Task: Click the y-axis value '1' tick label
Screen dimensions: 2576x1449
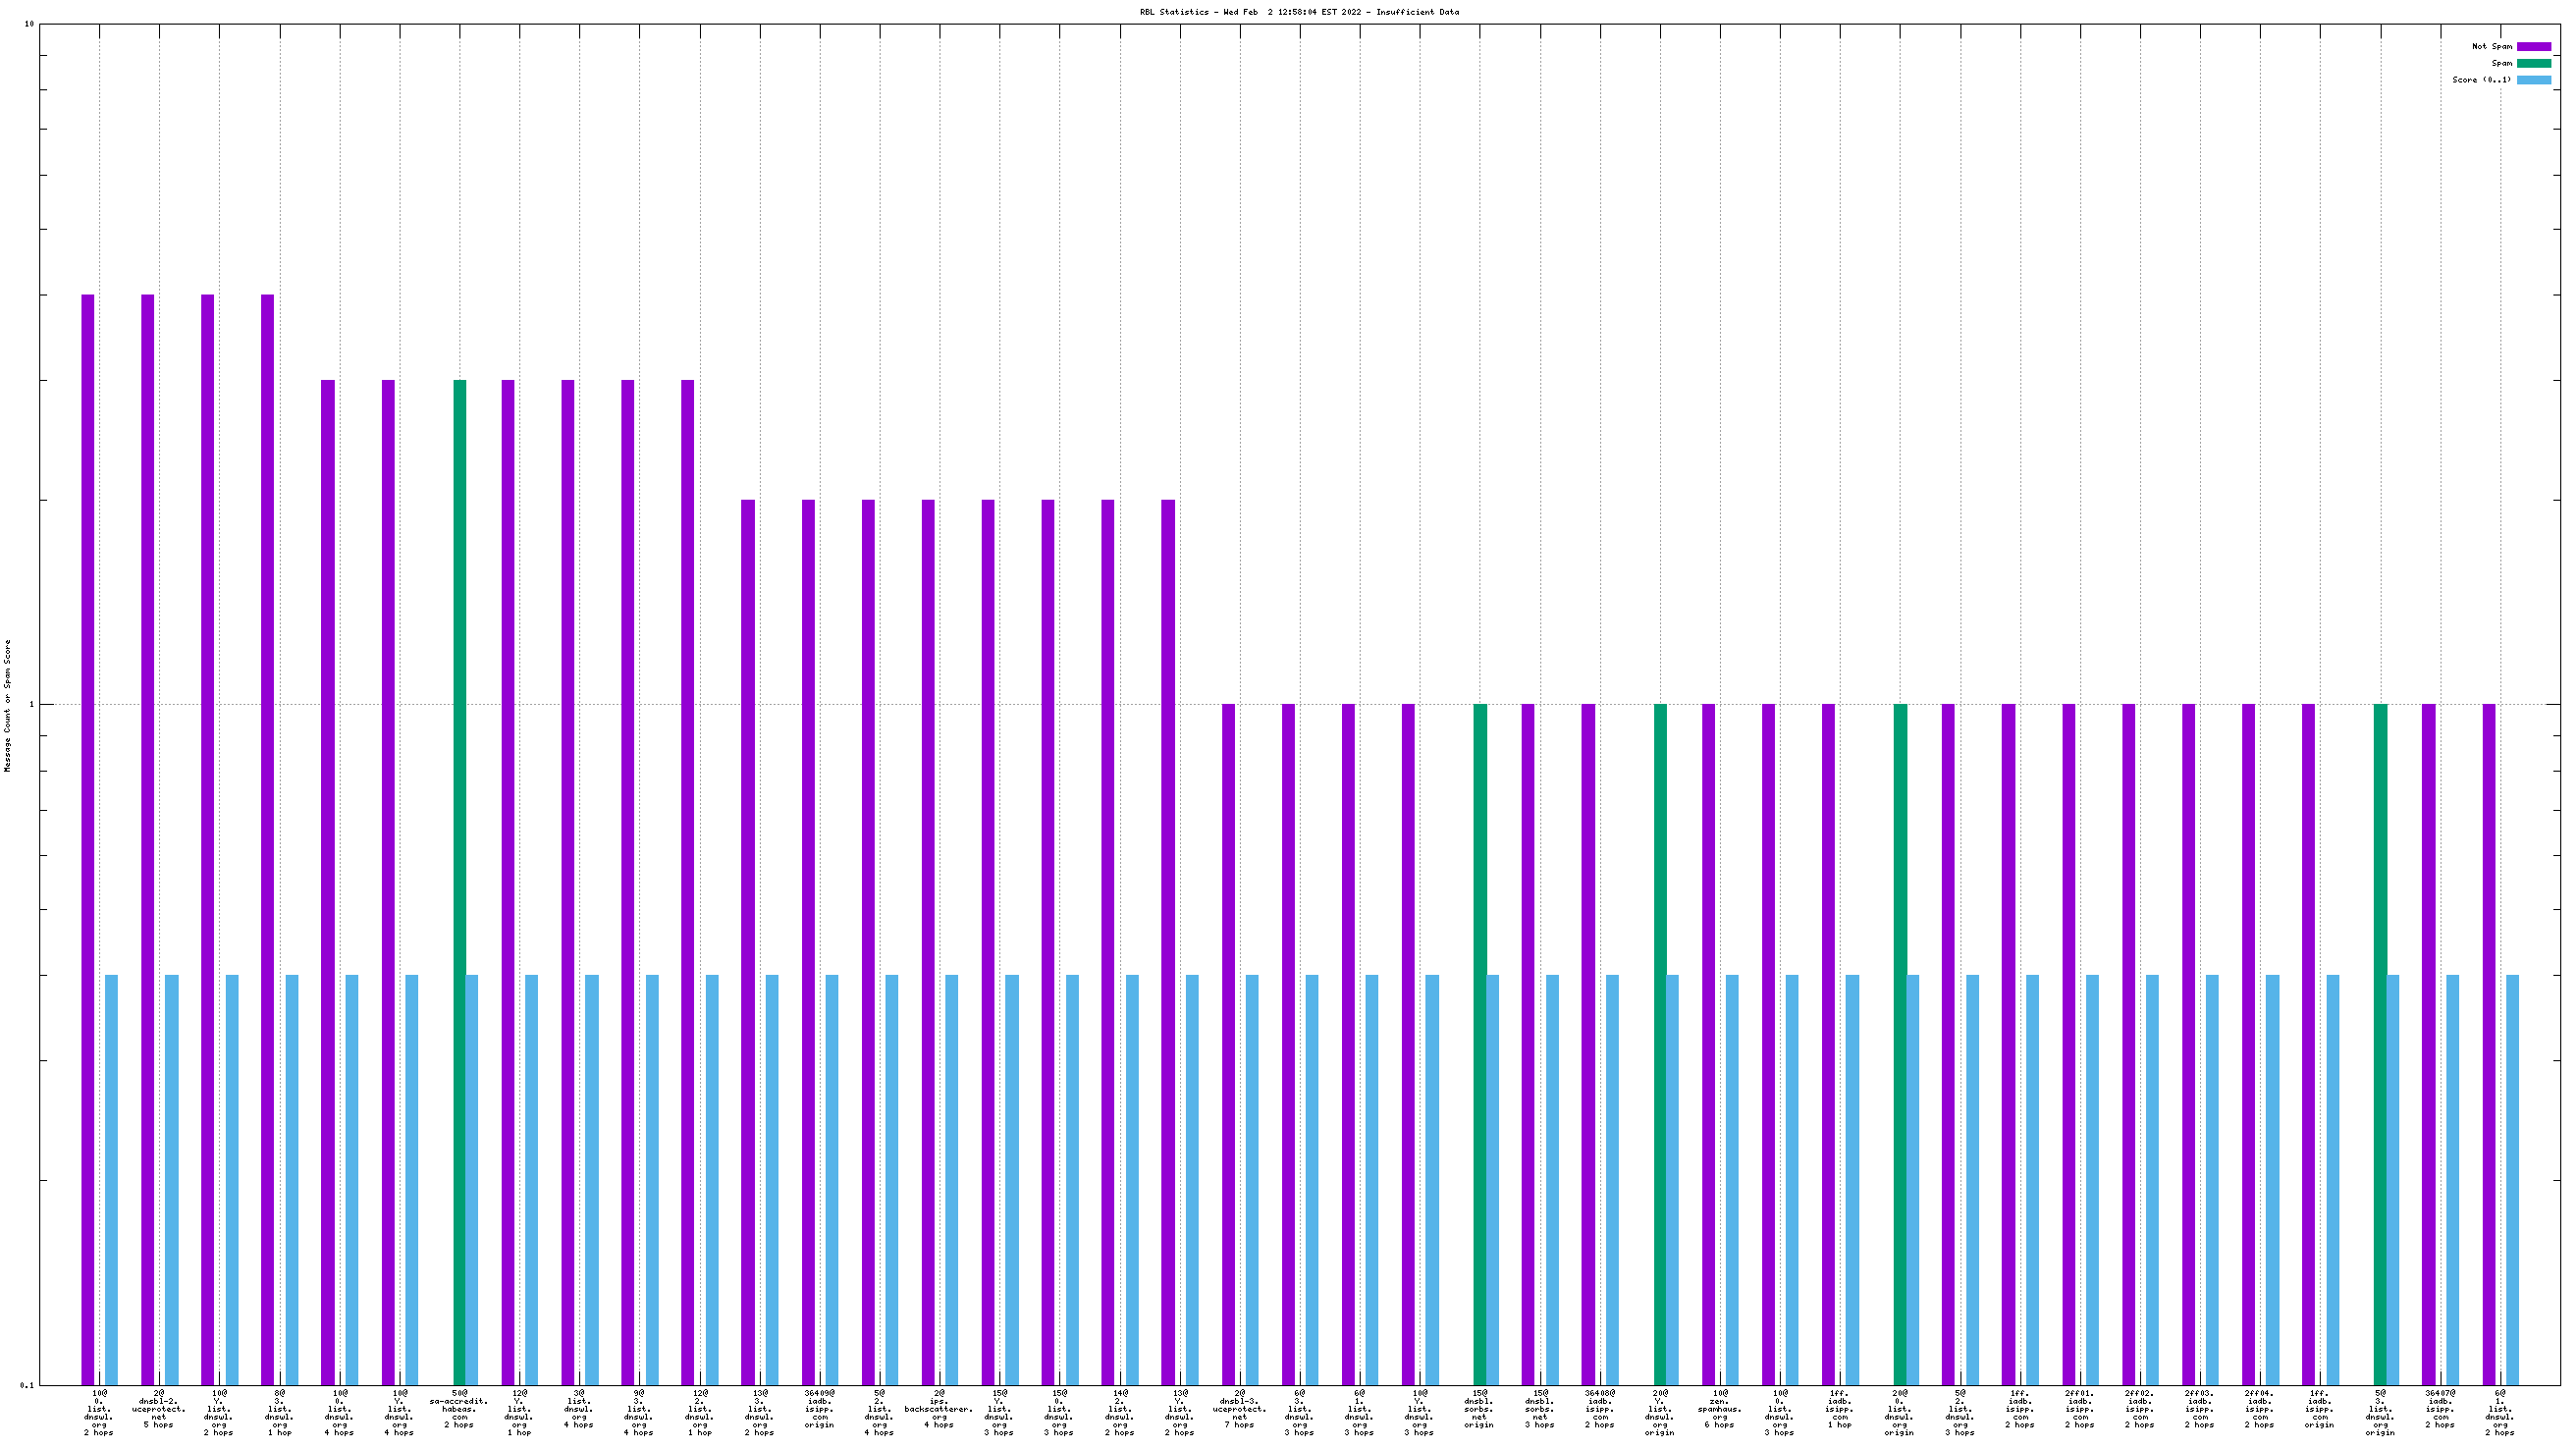Action: coord(31,704)
